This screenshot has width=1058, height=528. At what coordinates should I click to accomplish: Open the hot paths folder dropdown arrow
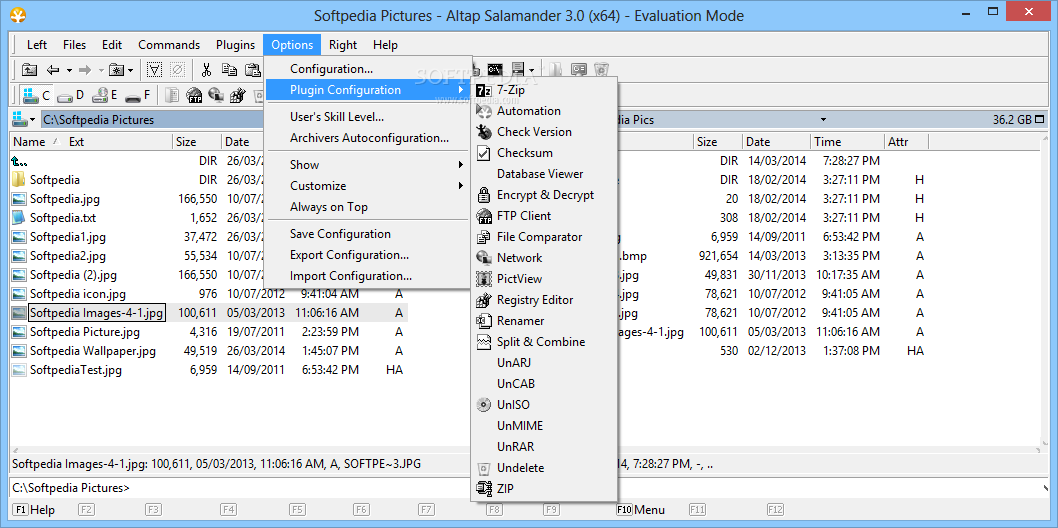[130, 69]
